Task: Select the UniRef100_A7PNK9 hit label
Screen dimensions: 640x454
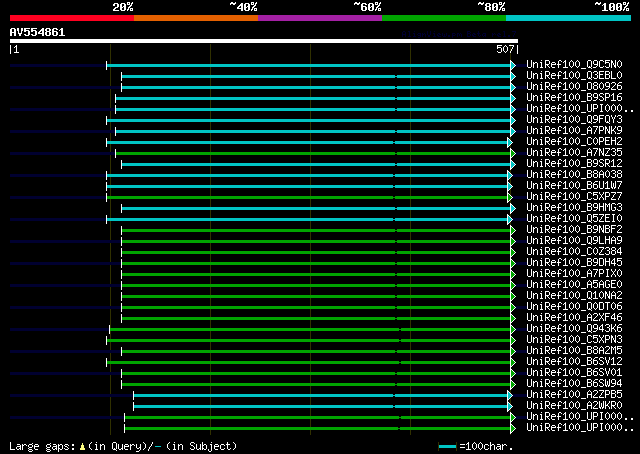Action: [x=574, y=131]
